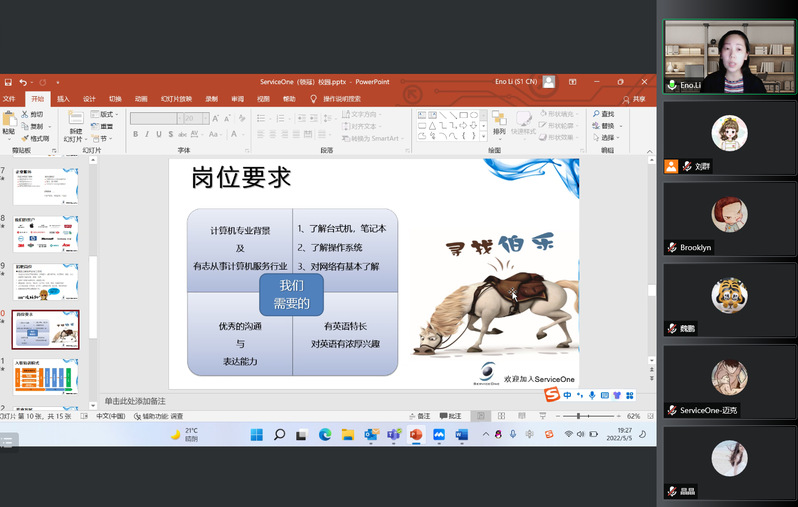Switch to the Design (设计) tab
This screenshot has height=507, width=798.
click(89, 99)
